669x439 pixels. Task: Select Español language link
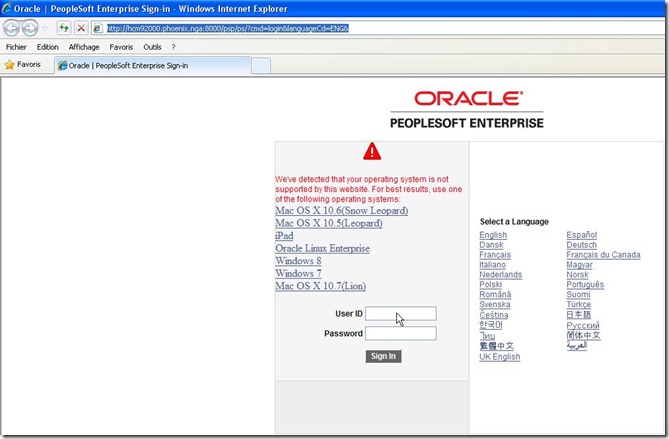click(582, 235)
